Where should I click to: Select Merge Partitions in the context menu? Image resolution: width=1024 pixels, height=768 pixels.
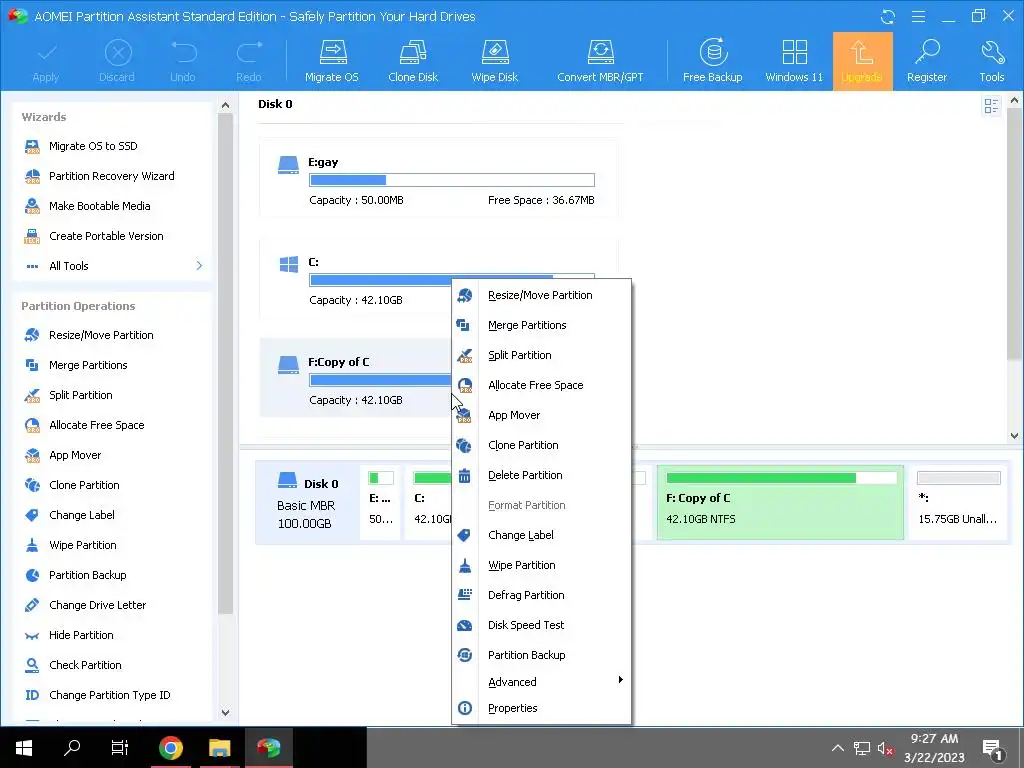pyautogui.click(x=541, y=325)
